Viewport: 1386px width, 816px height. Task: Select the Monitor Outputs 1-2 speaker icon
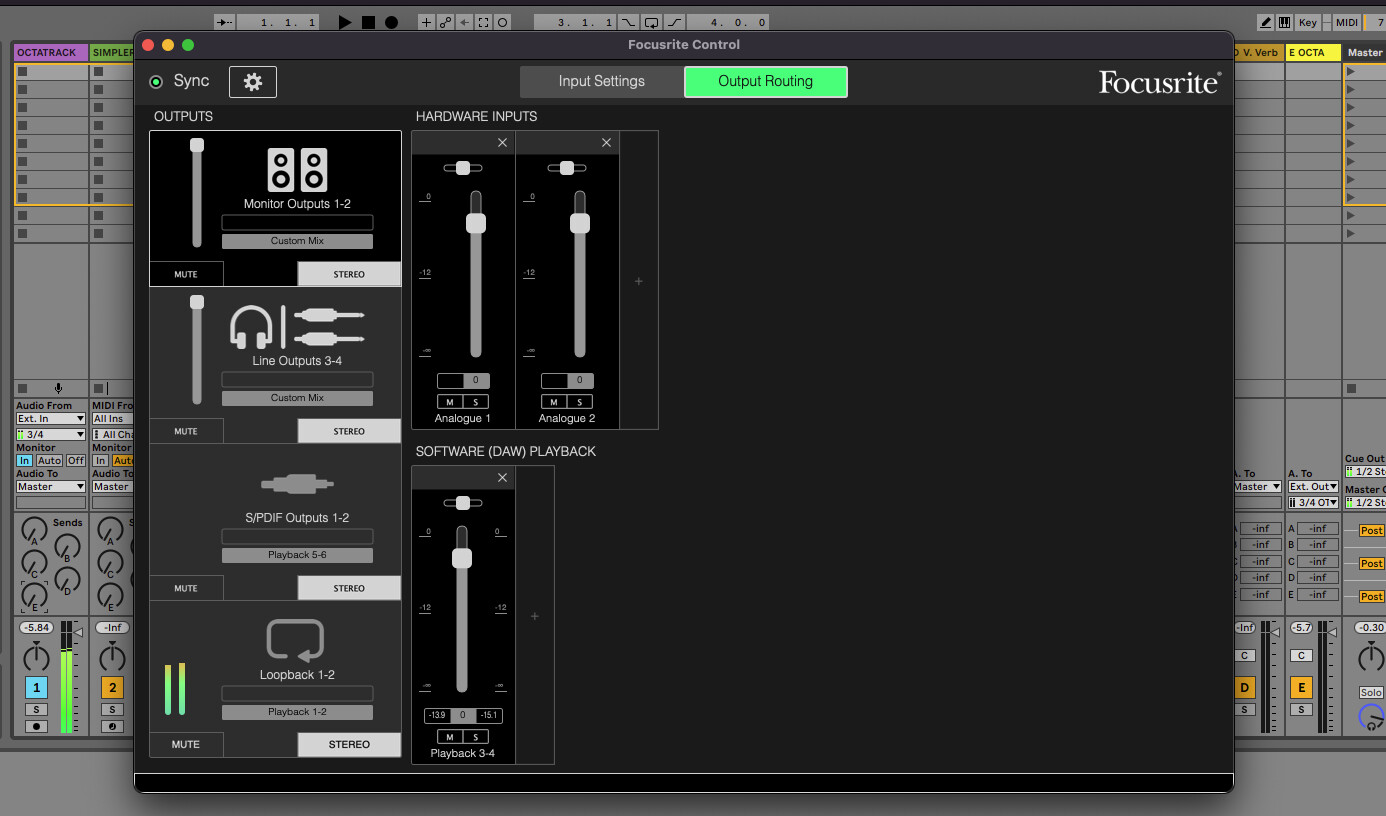297,170
